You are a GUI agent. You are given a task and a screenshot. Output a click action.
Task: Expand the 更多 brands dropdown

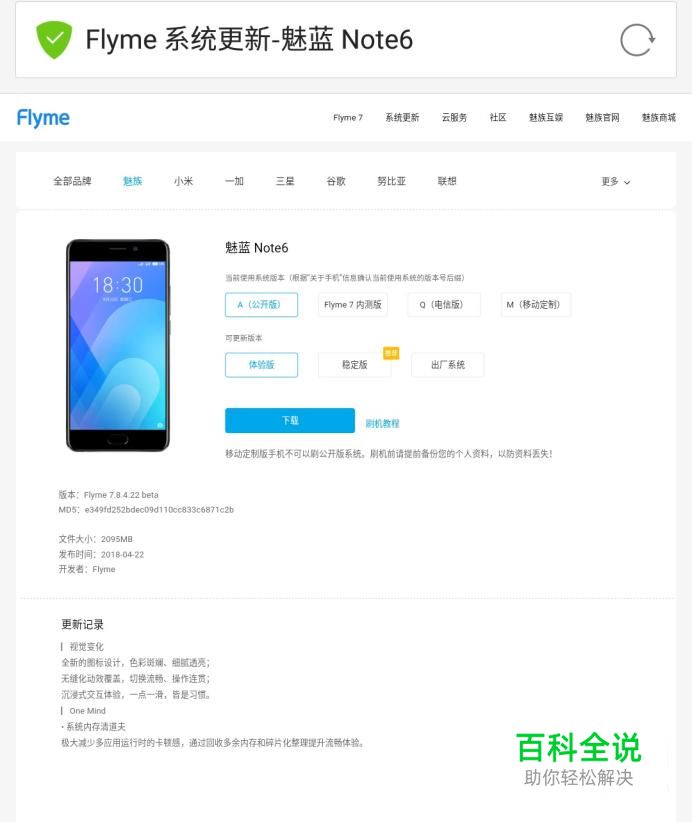(615, 181)
